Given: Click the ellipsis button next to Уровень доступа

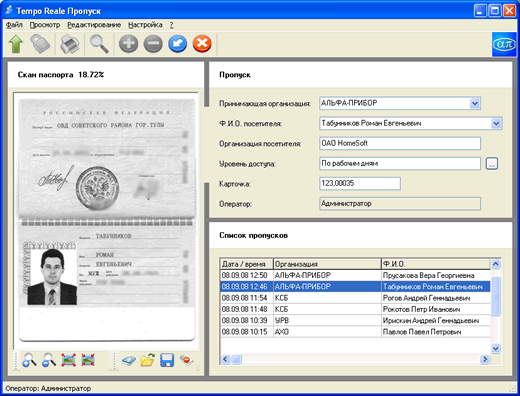Looking at the screenshot, I should click(x=492, y=164).
